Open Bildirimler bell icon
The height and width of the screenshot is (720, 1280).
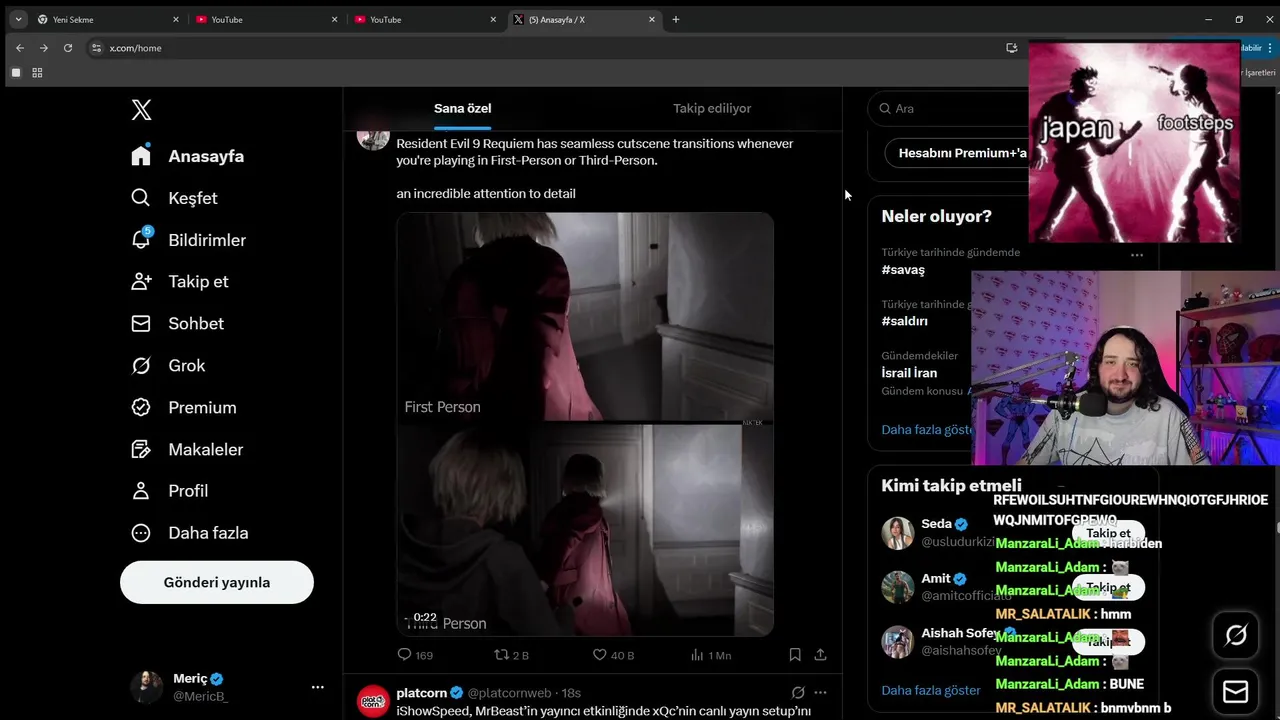(x=141, y=240)
